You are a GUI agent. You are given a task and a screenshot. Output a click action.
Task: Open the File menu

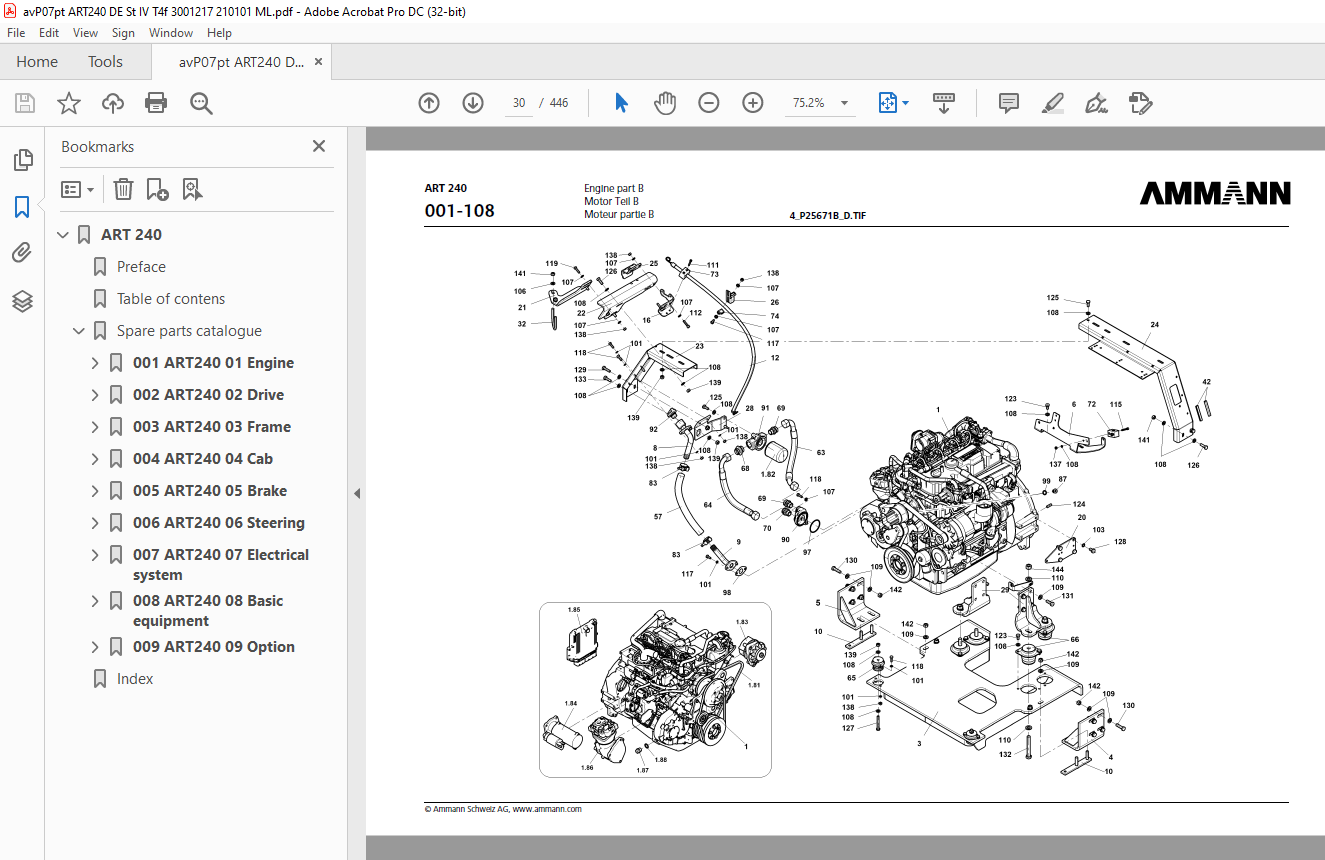coord(16,33)
